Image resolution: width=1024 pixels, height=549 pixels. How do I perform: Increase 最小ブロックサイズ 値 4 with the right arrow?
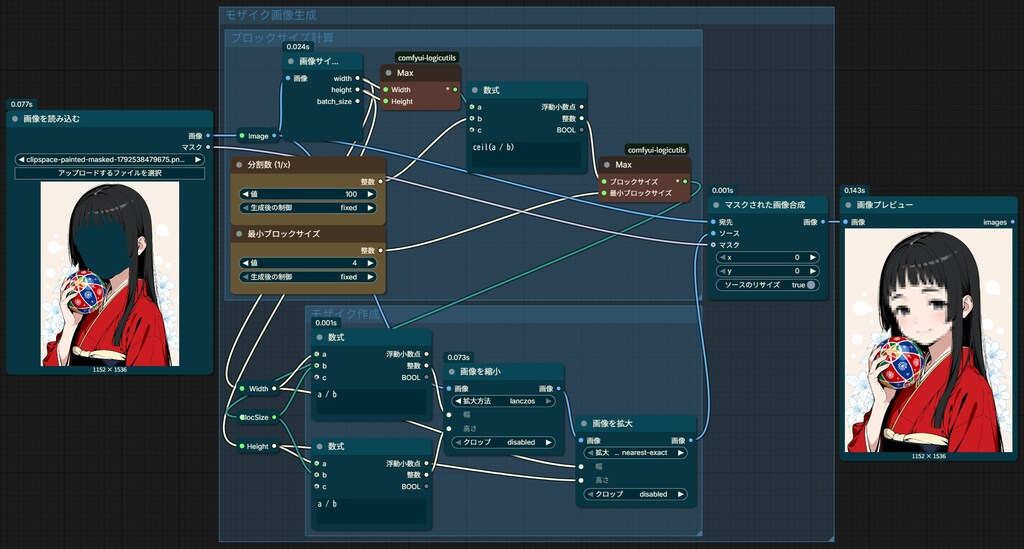coord(370,263)
